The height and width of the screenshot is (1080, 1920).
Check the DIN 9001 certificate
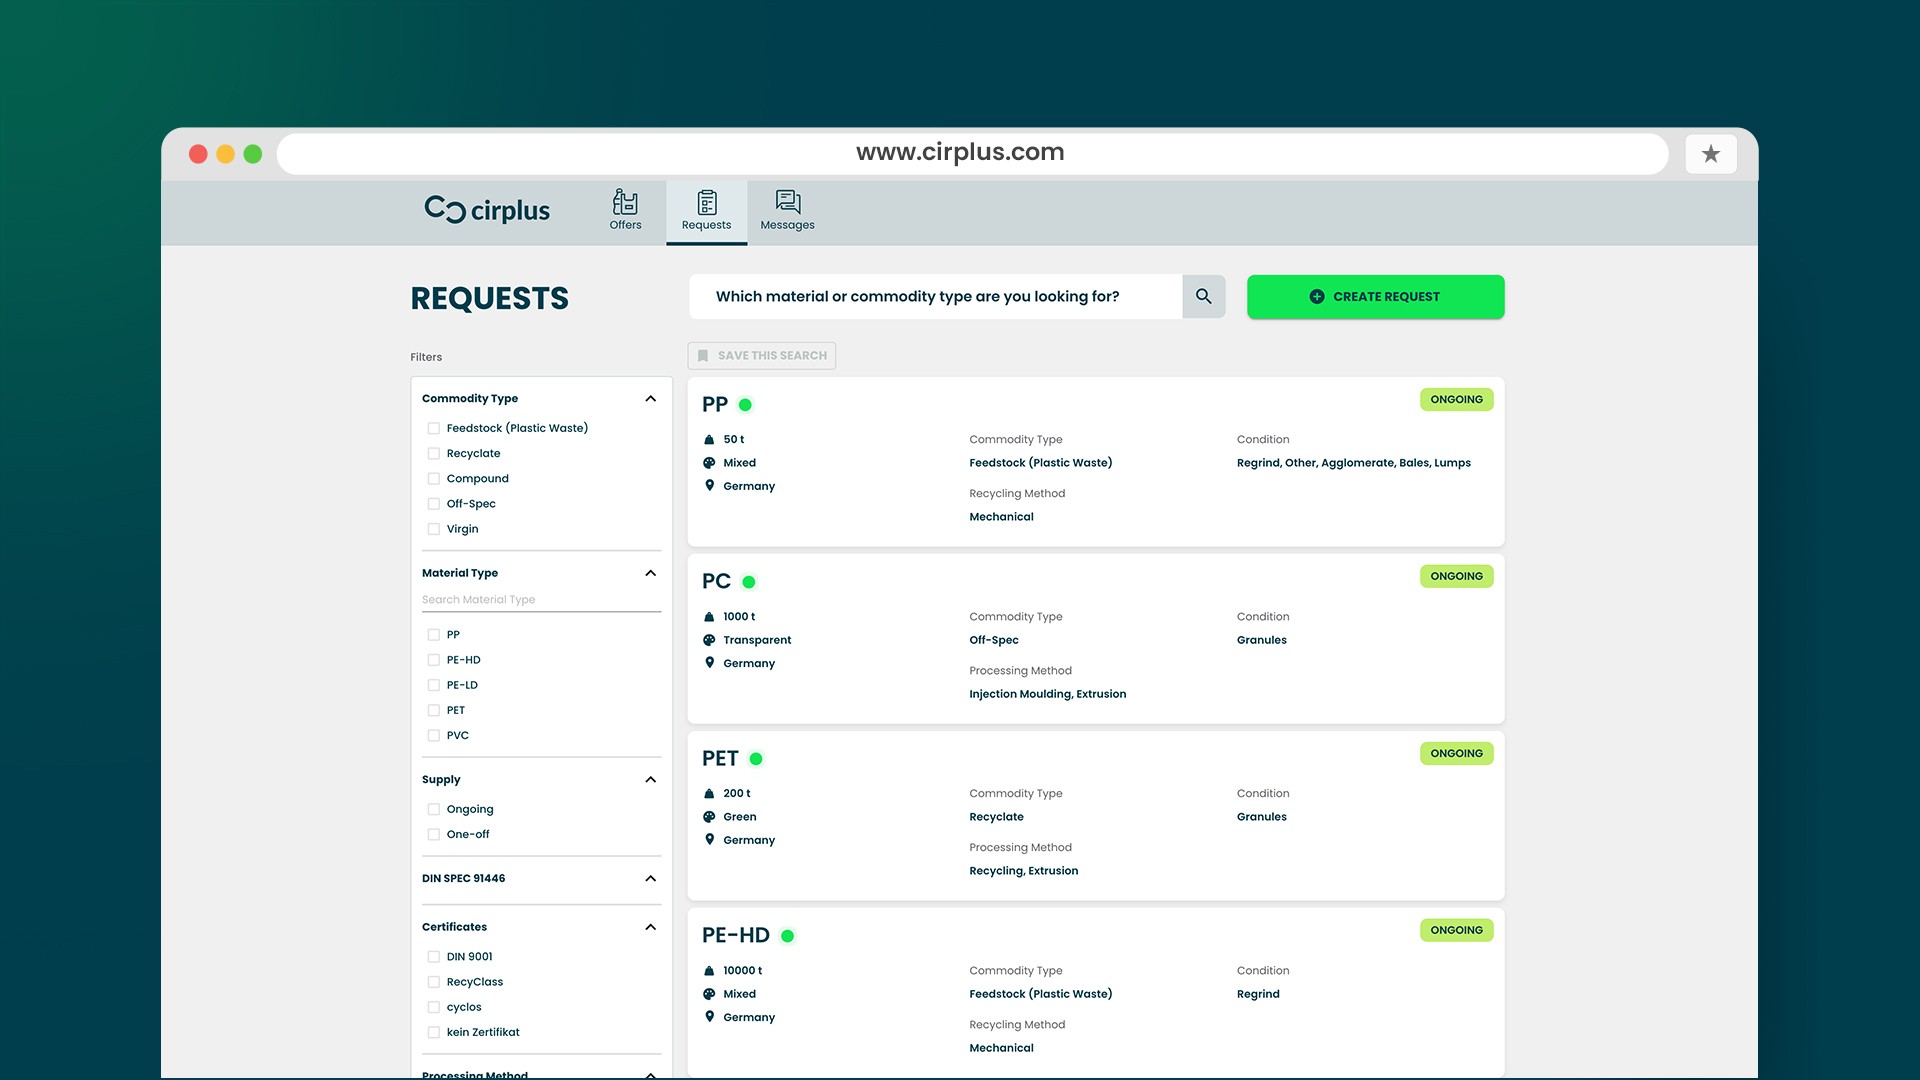[x=434, y=957]
